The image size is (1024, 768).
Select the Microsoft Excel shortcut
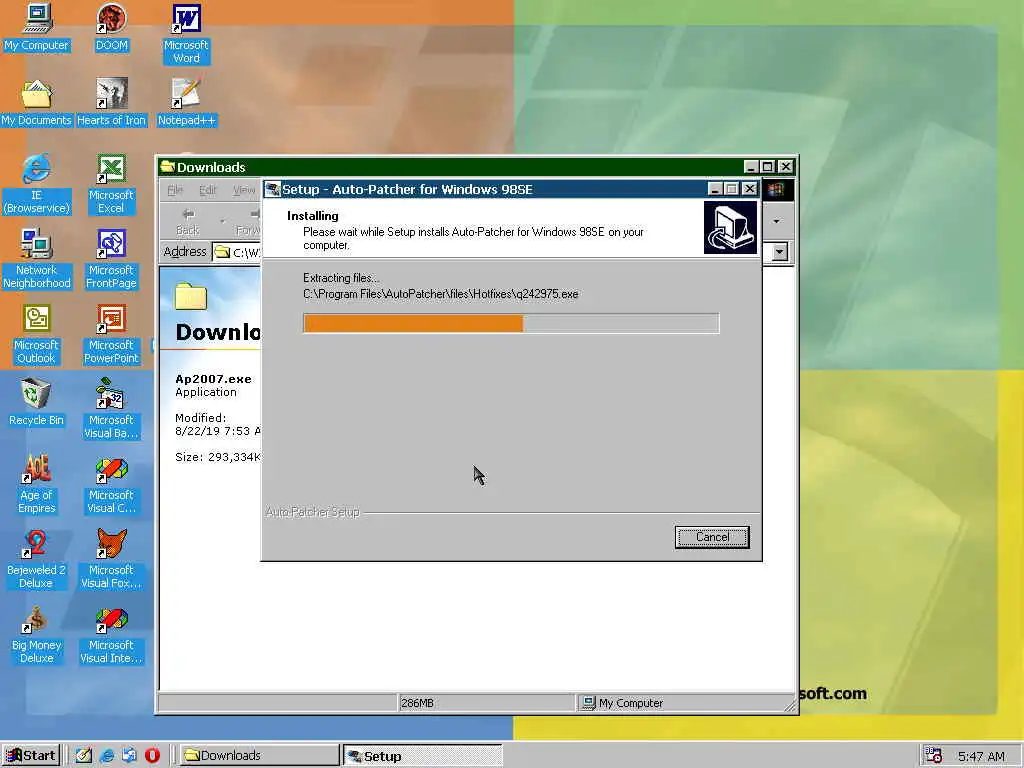click(111, 184)
